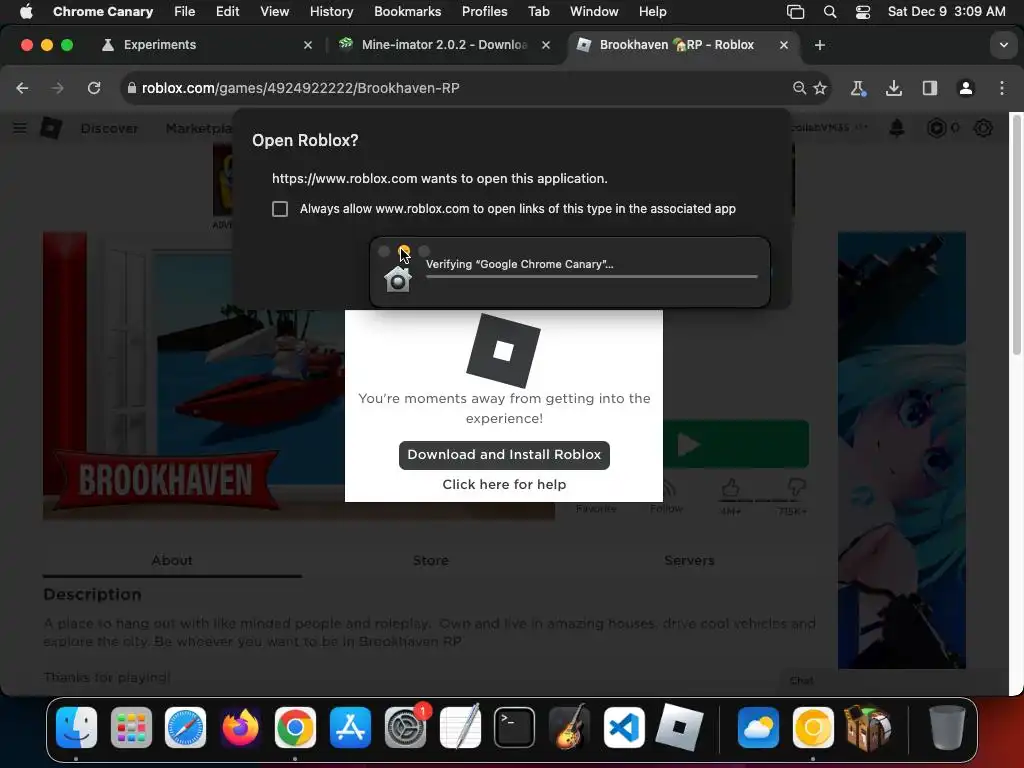Viewport: 1024px width, 768px height.
Task: Select the Store tab on game page
Action: 430,560
